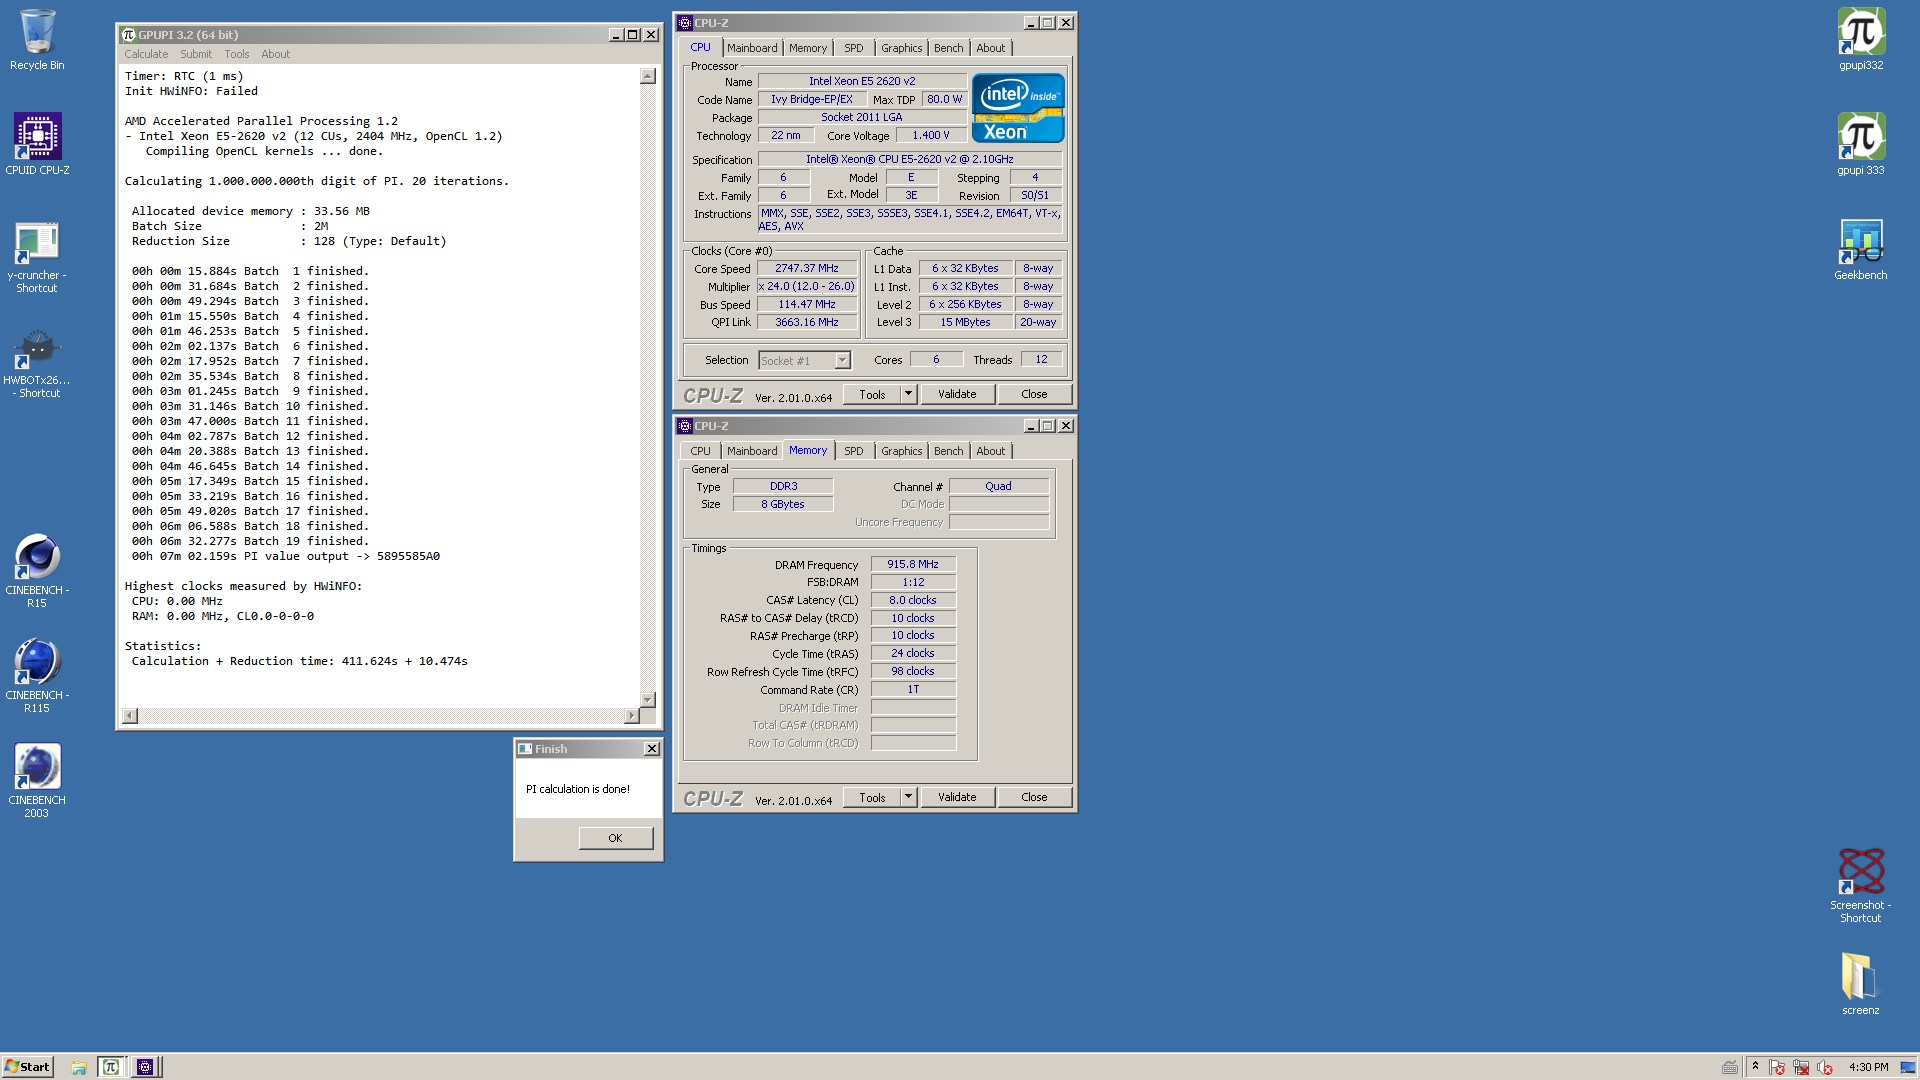1920x1080 pixels.
Task: Click Tools button in Memory CPU-Z window
Action: click(872, 797)
